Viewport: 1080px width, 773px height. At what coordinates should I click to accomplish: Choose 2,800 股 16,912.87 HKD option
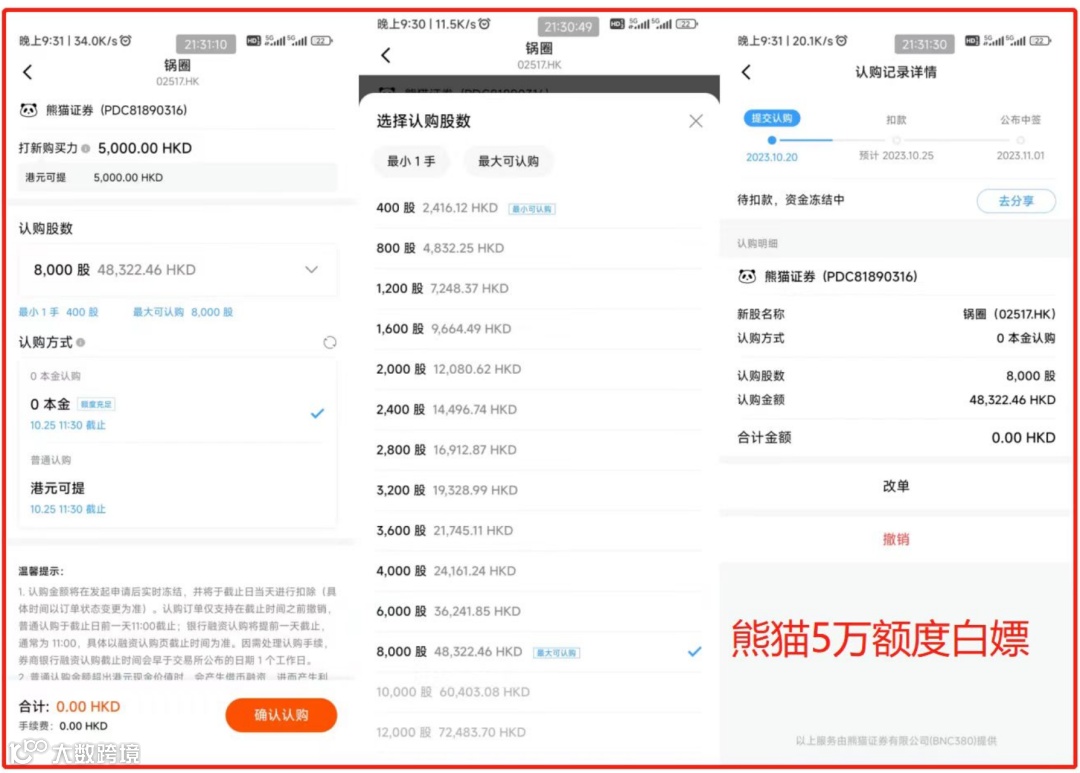click(x=539, y=450)
